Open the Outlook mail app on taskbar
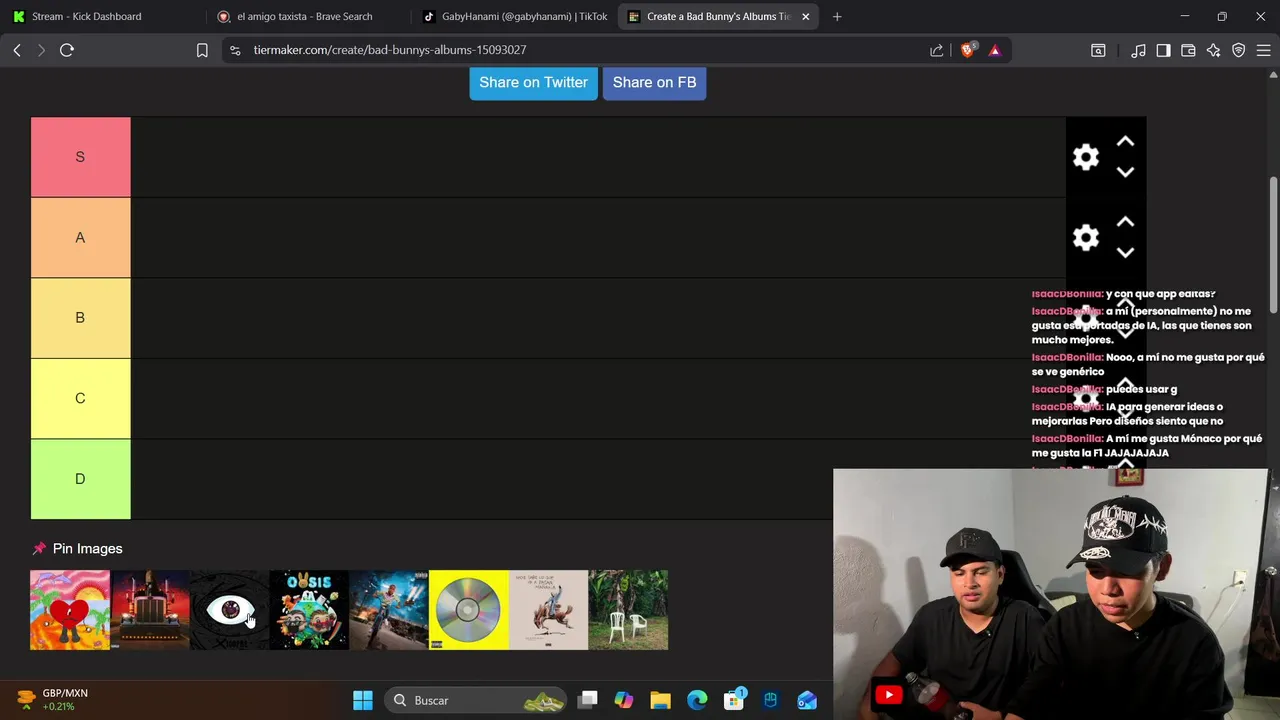This screenshot has width=1280, height=720. pyautogui.click(x=807, y=700)
